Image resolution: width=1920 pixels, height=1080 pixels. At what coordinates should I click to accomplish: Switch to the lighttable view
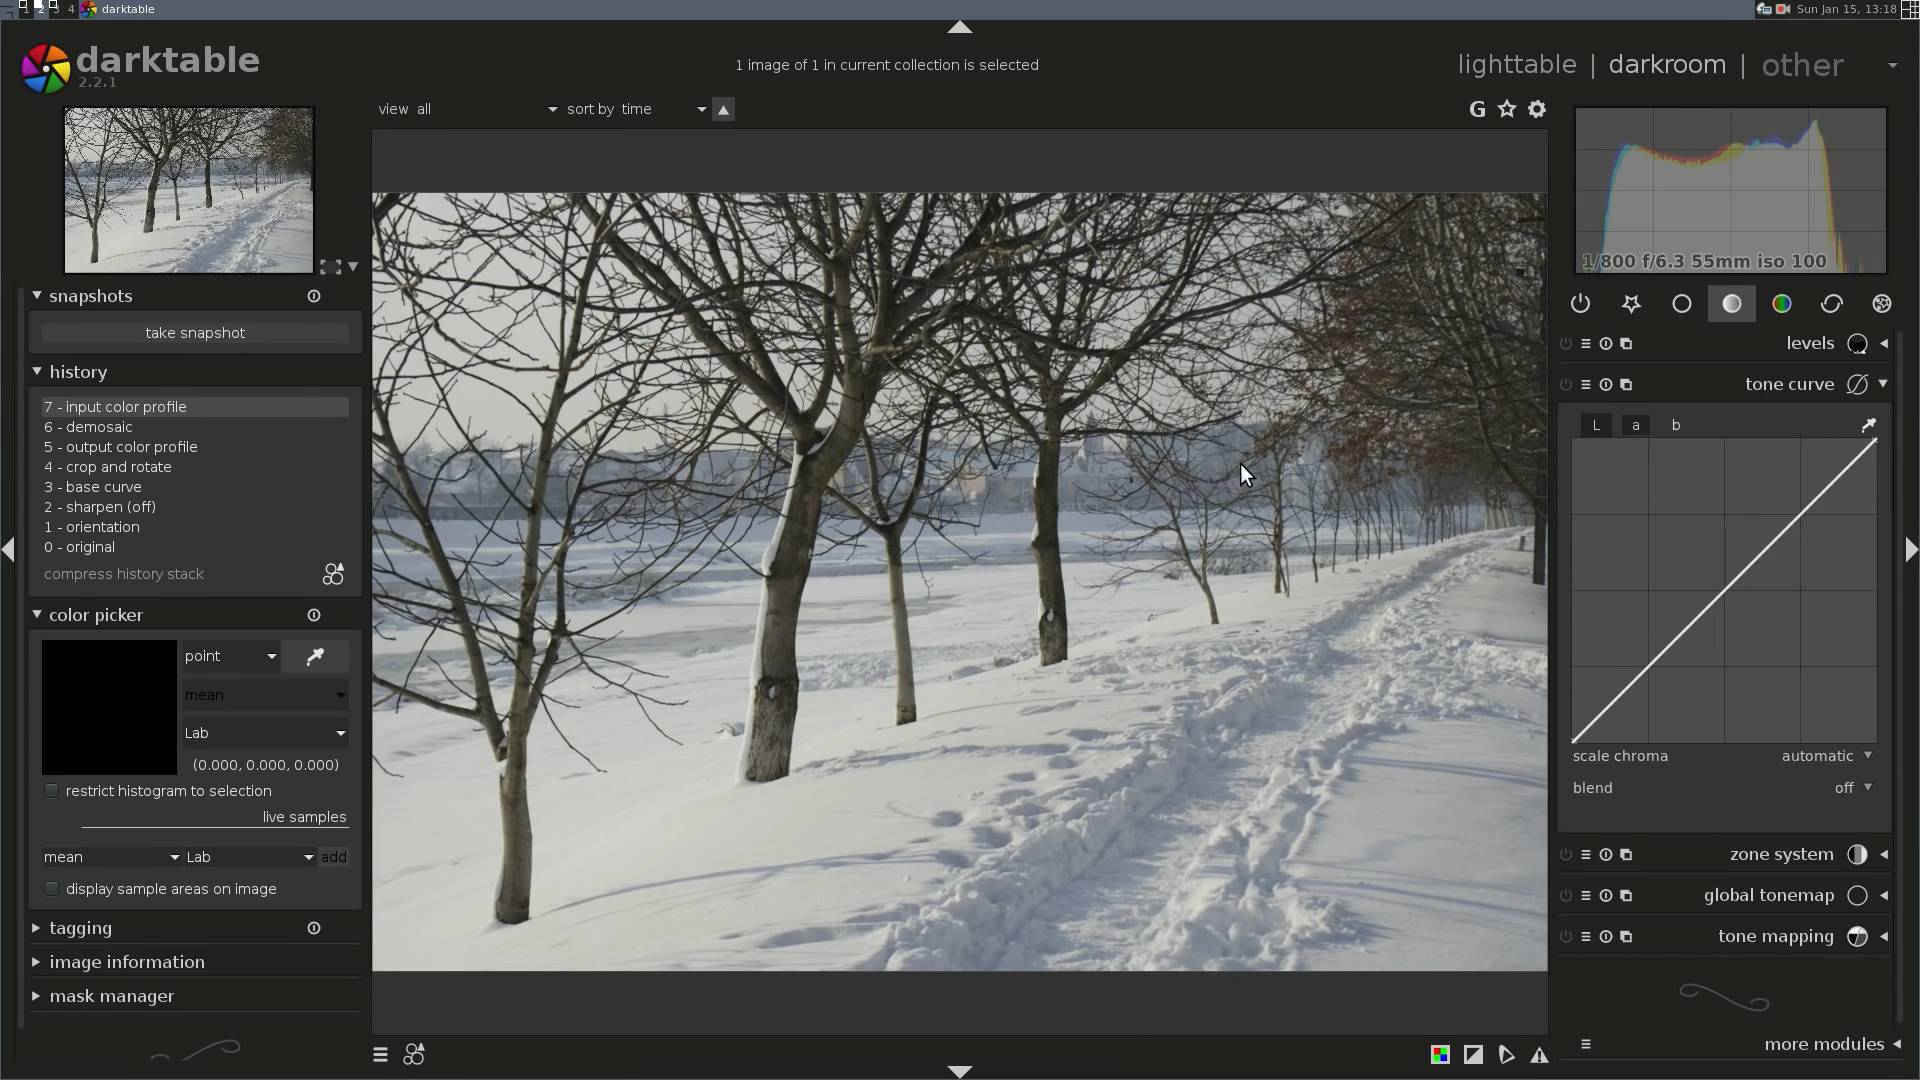tap(1516, 65)
